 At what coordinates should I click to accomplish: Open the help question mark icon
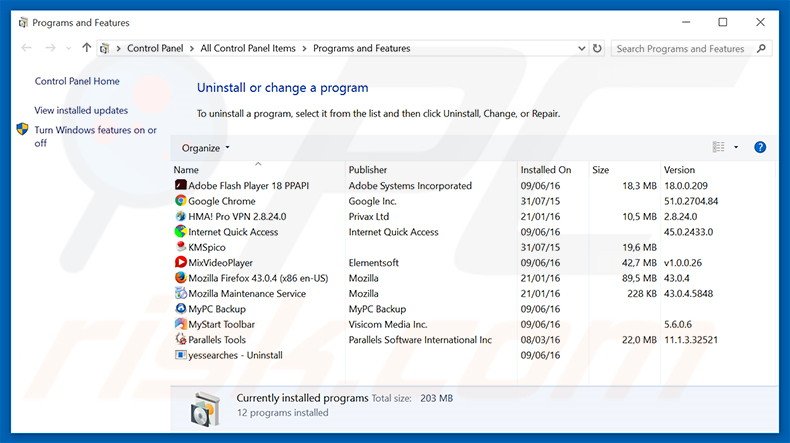[x=760, y=147]
